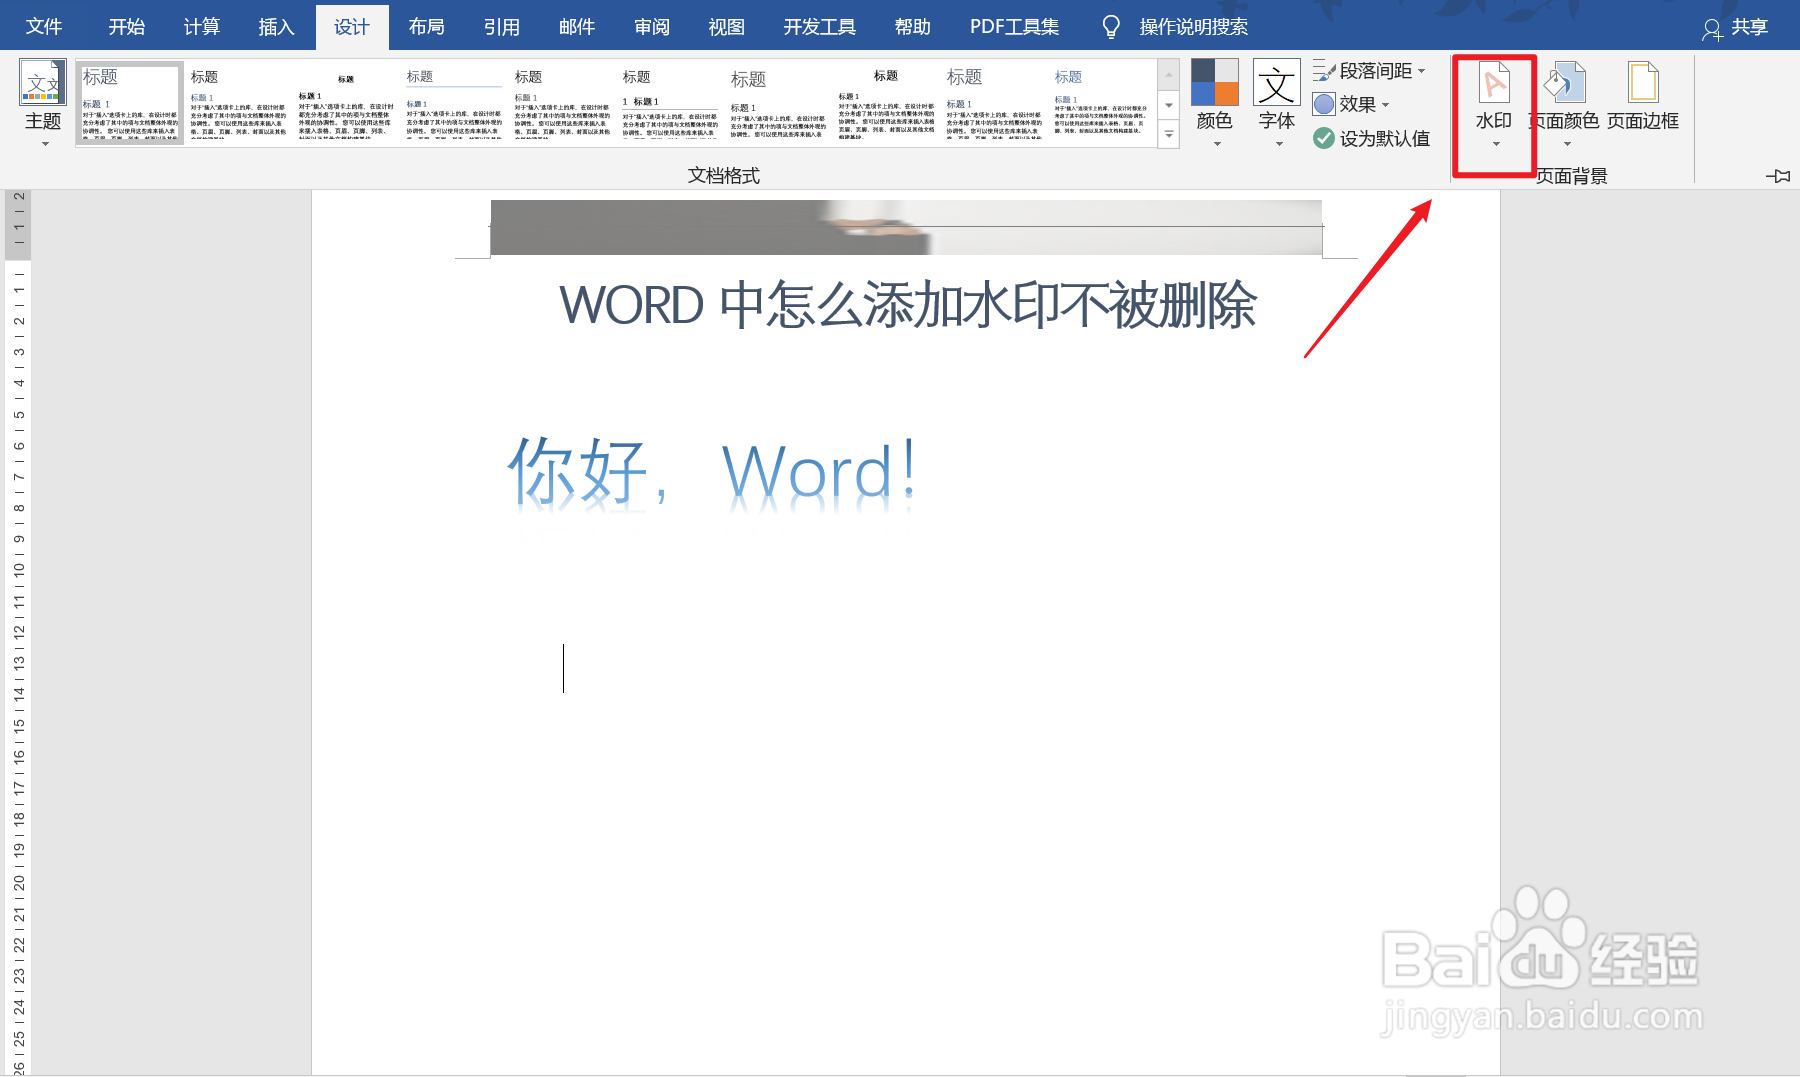Screen dimensions: 1800x1077
Task: Expand the document style gallery
Action: 1168,131
